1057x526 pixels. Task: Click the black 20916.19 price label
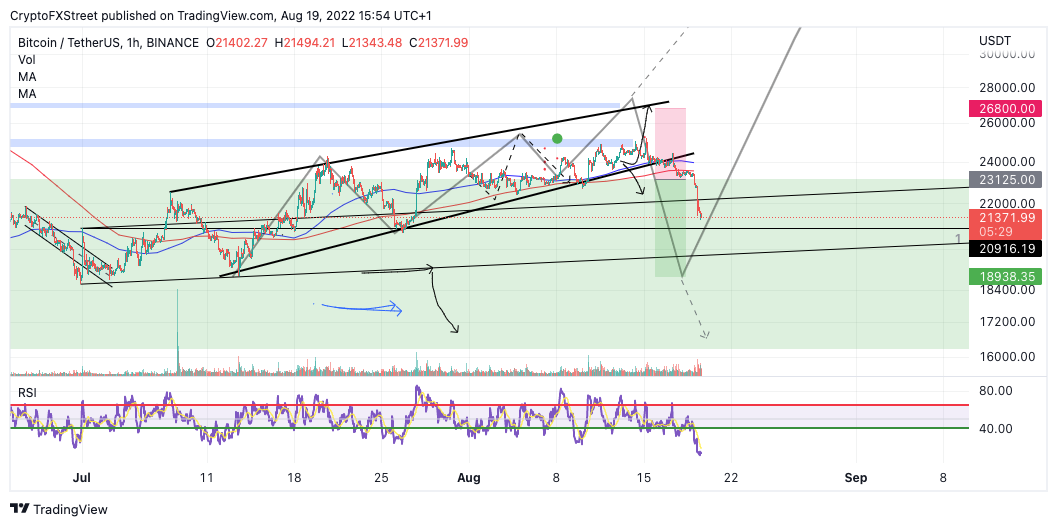coord(1004,248)
